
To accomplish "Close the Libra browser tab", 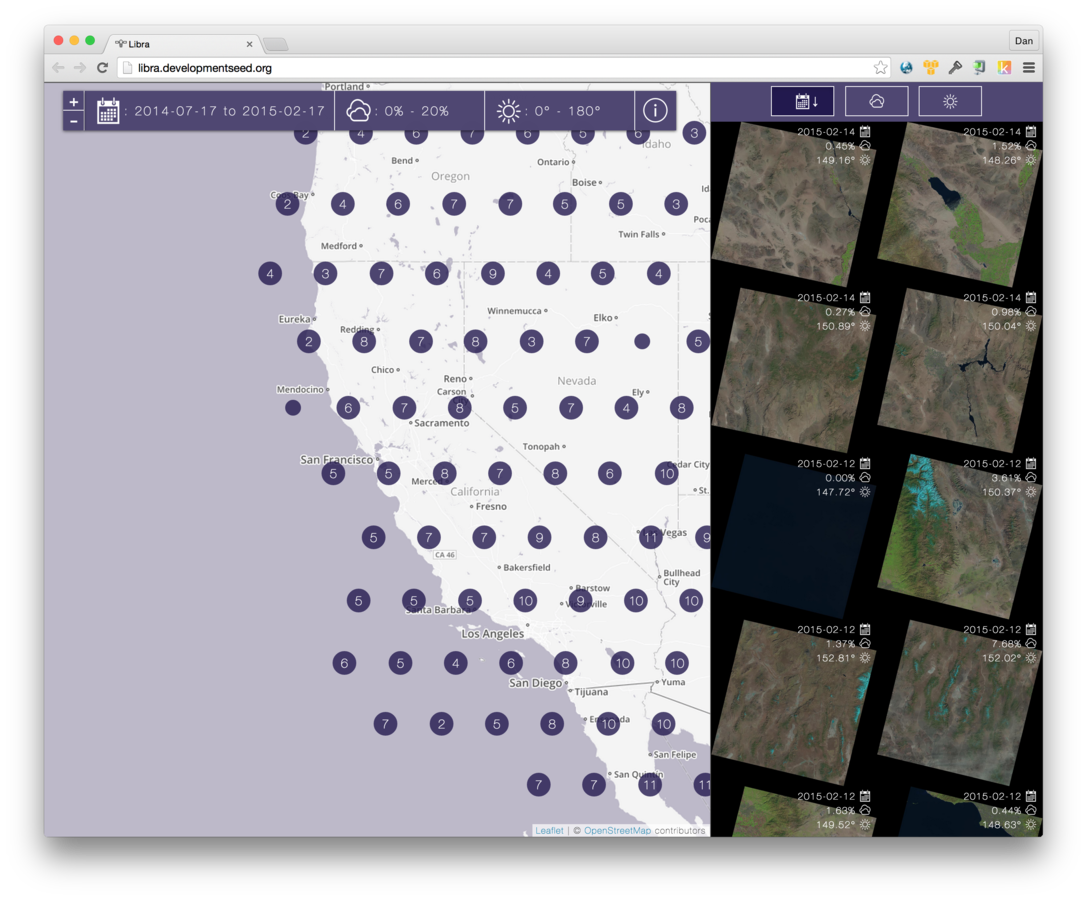I will (250, 44).
